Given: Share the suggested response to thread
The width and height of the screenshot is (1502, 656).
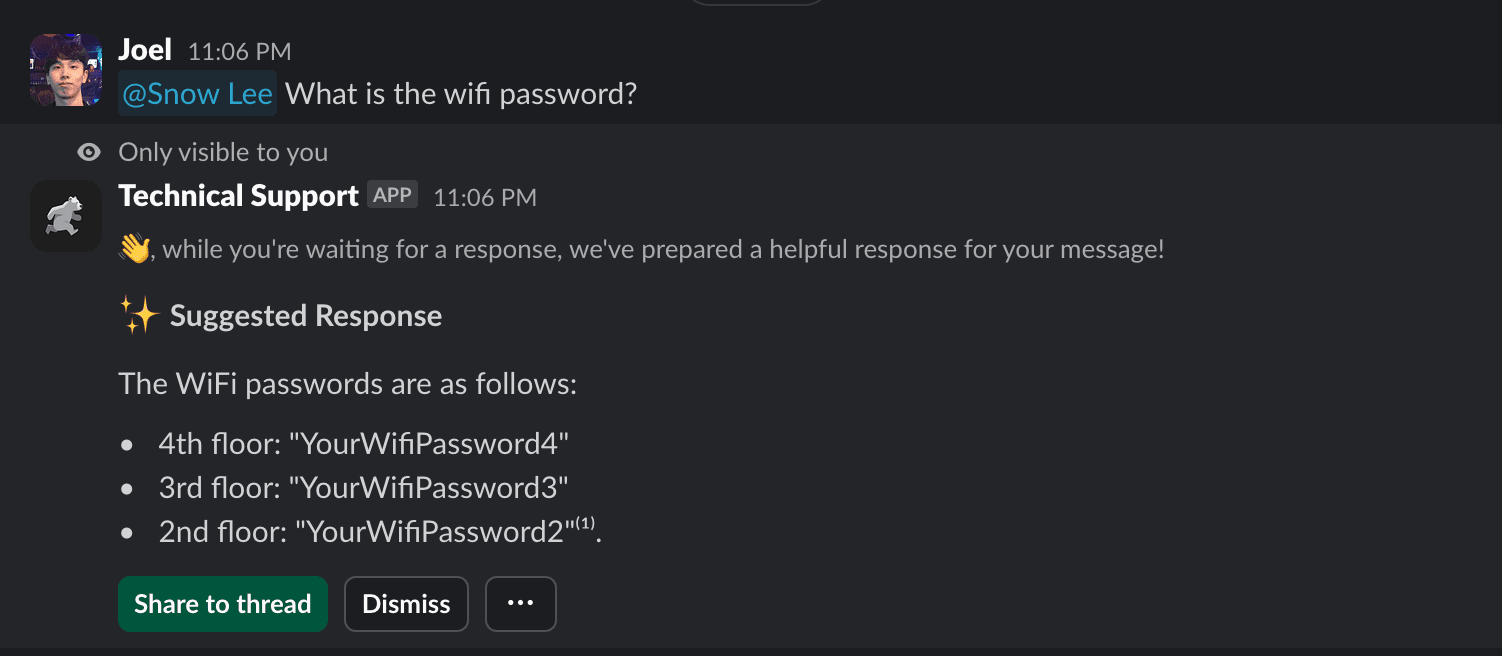Looking at the screenshot, I should tap(222, 603).
